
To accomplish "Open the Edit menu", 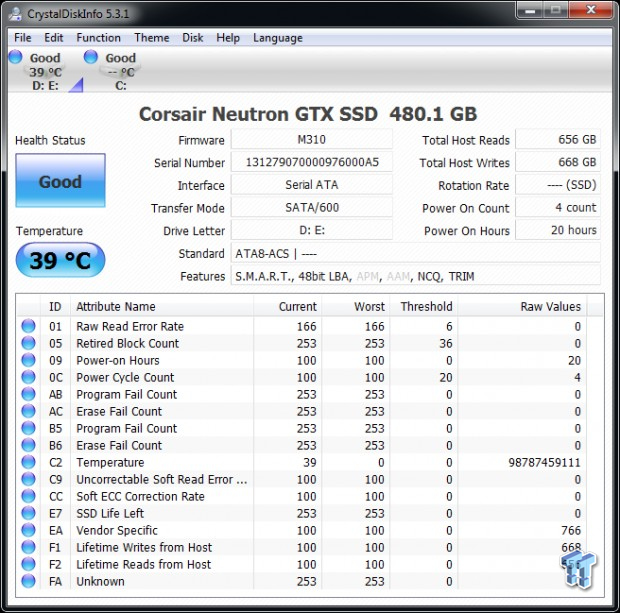I will (53, 38).
